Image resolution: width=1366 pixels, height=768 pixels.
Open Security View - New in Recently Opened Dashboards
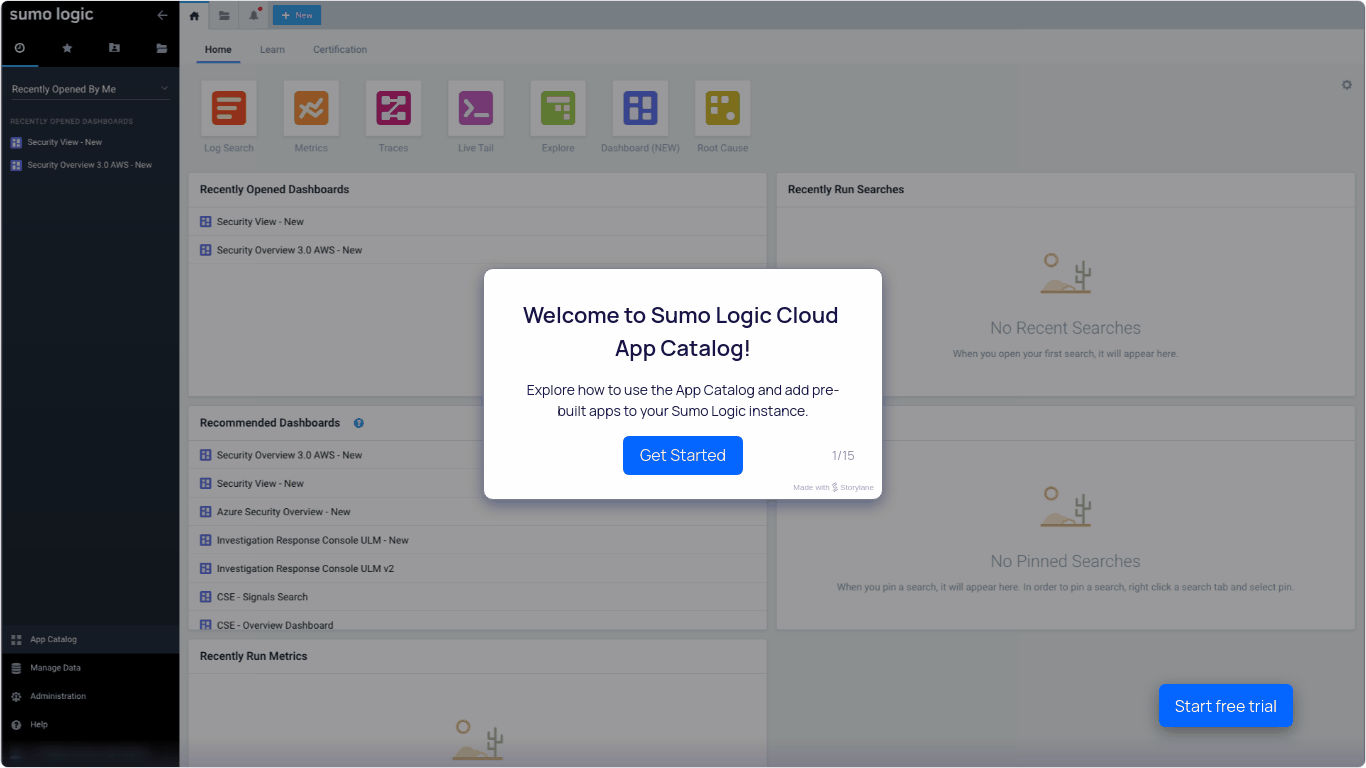tap(478, 222)
